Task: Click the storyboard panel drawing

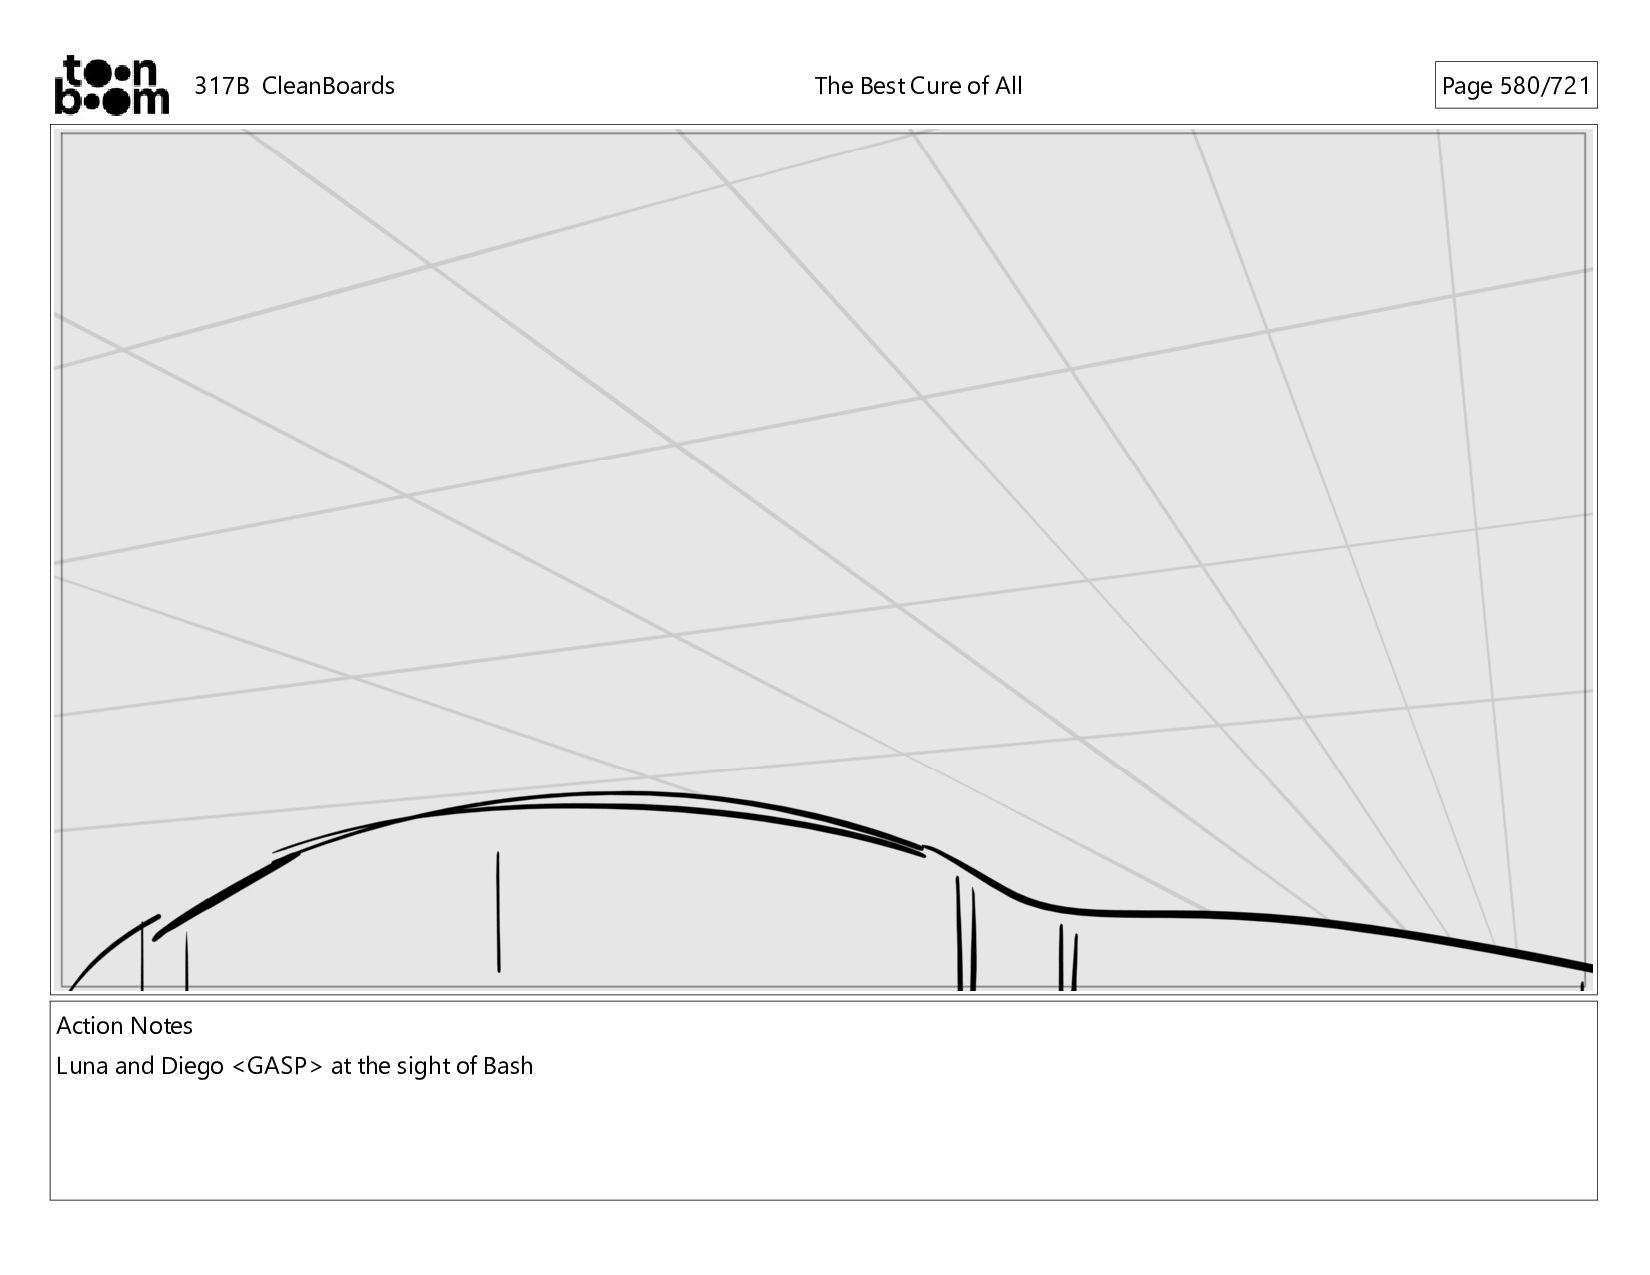Action: pyautogui.click(x=823, y=559)
